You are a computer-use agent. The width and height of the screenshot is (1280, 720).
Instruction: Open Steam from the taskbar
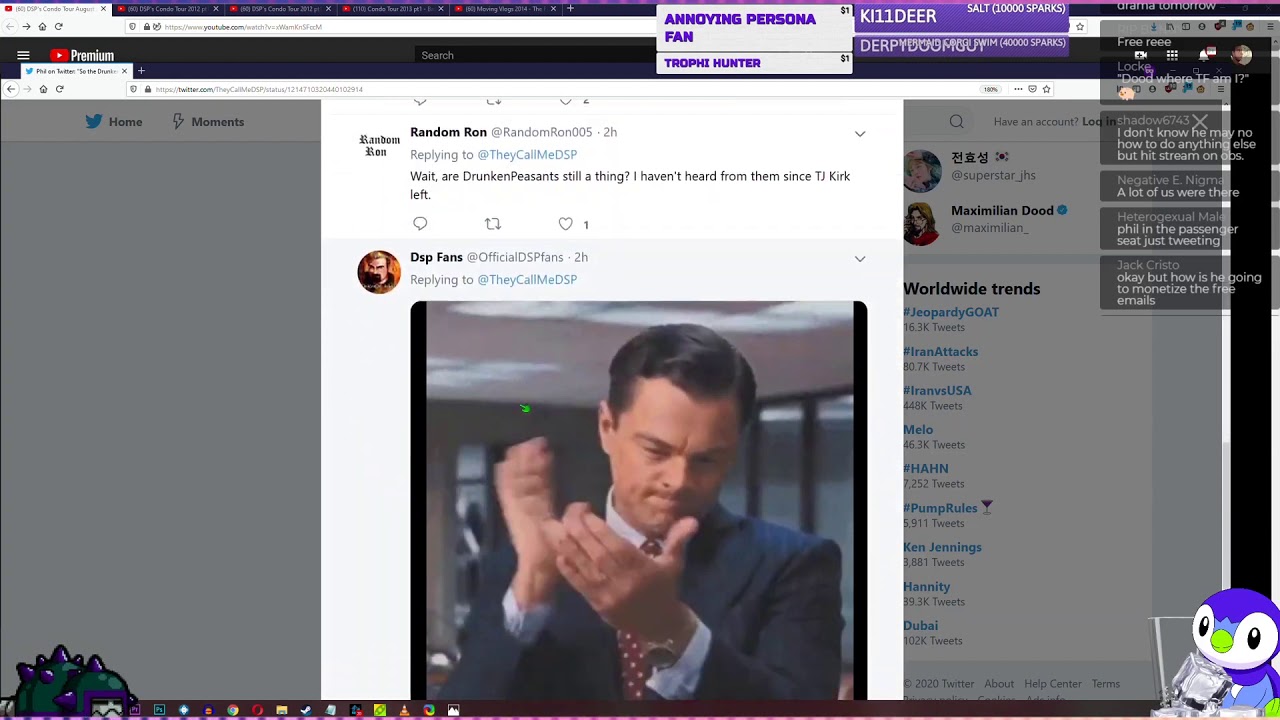[x=306, y=710]
